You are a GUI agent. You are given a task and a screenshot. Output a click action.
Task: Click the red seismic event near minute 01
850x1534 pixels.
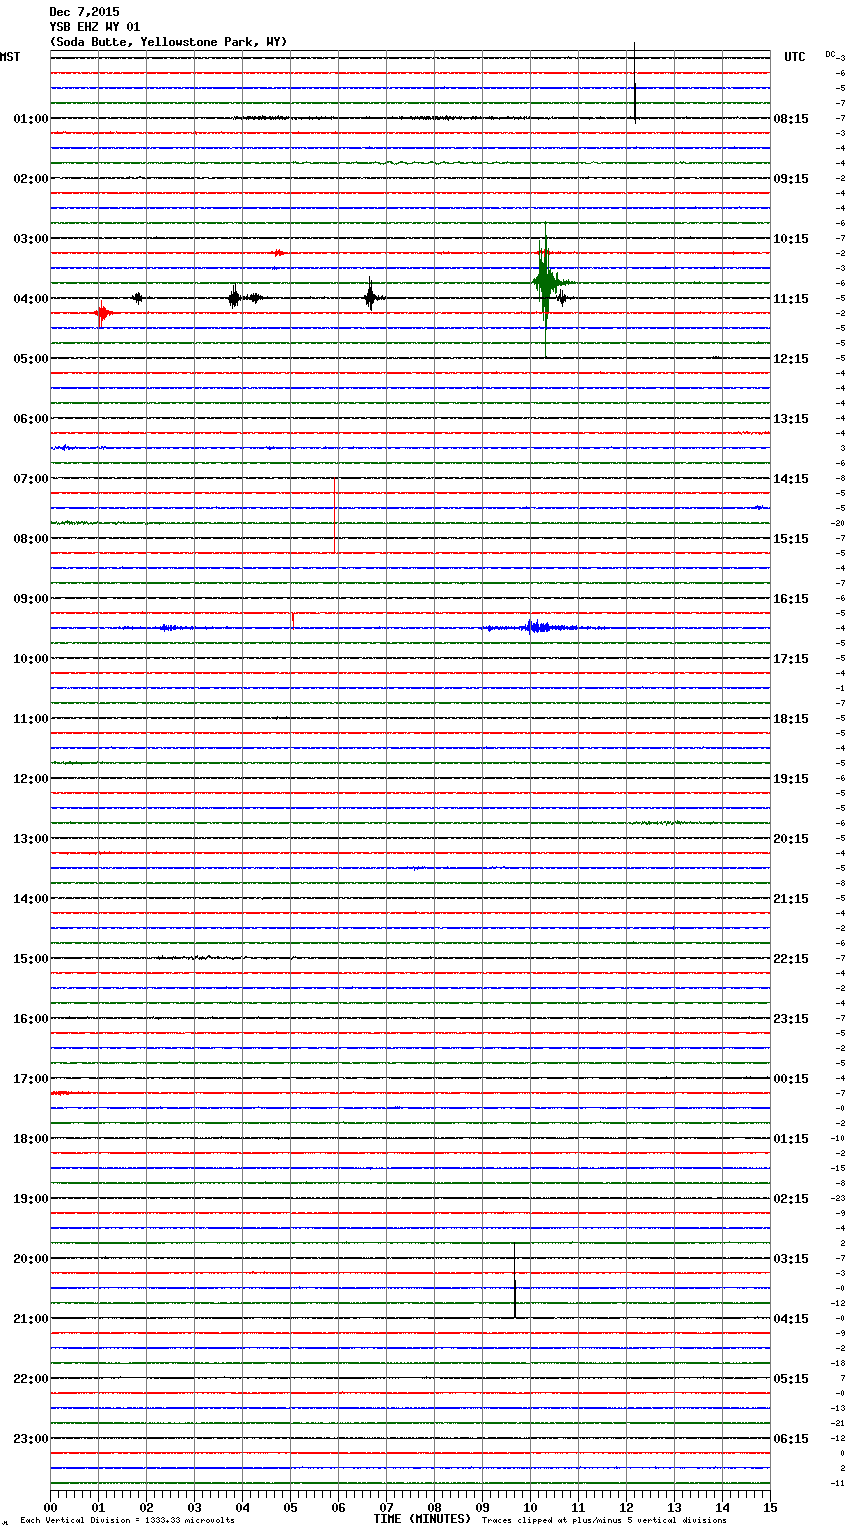click(102, 314)
